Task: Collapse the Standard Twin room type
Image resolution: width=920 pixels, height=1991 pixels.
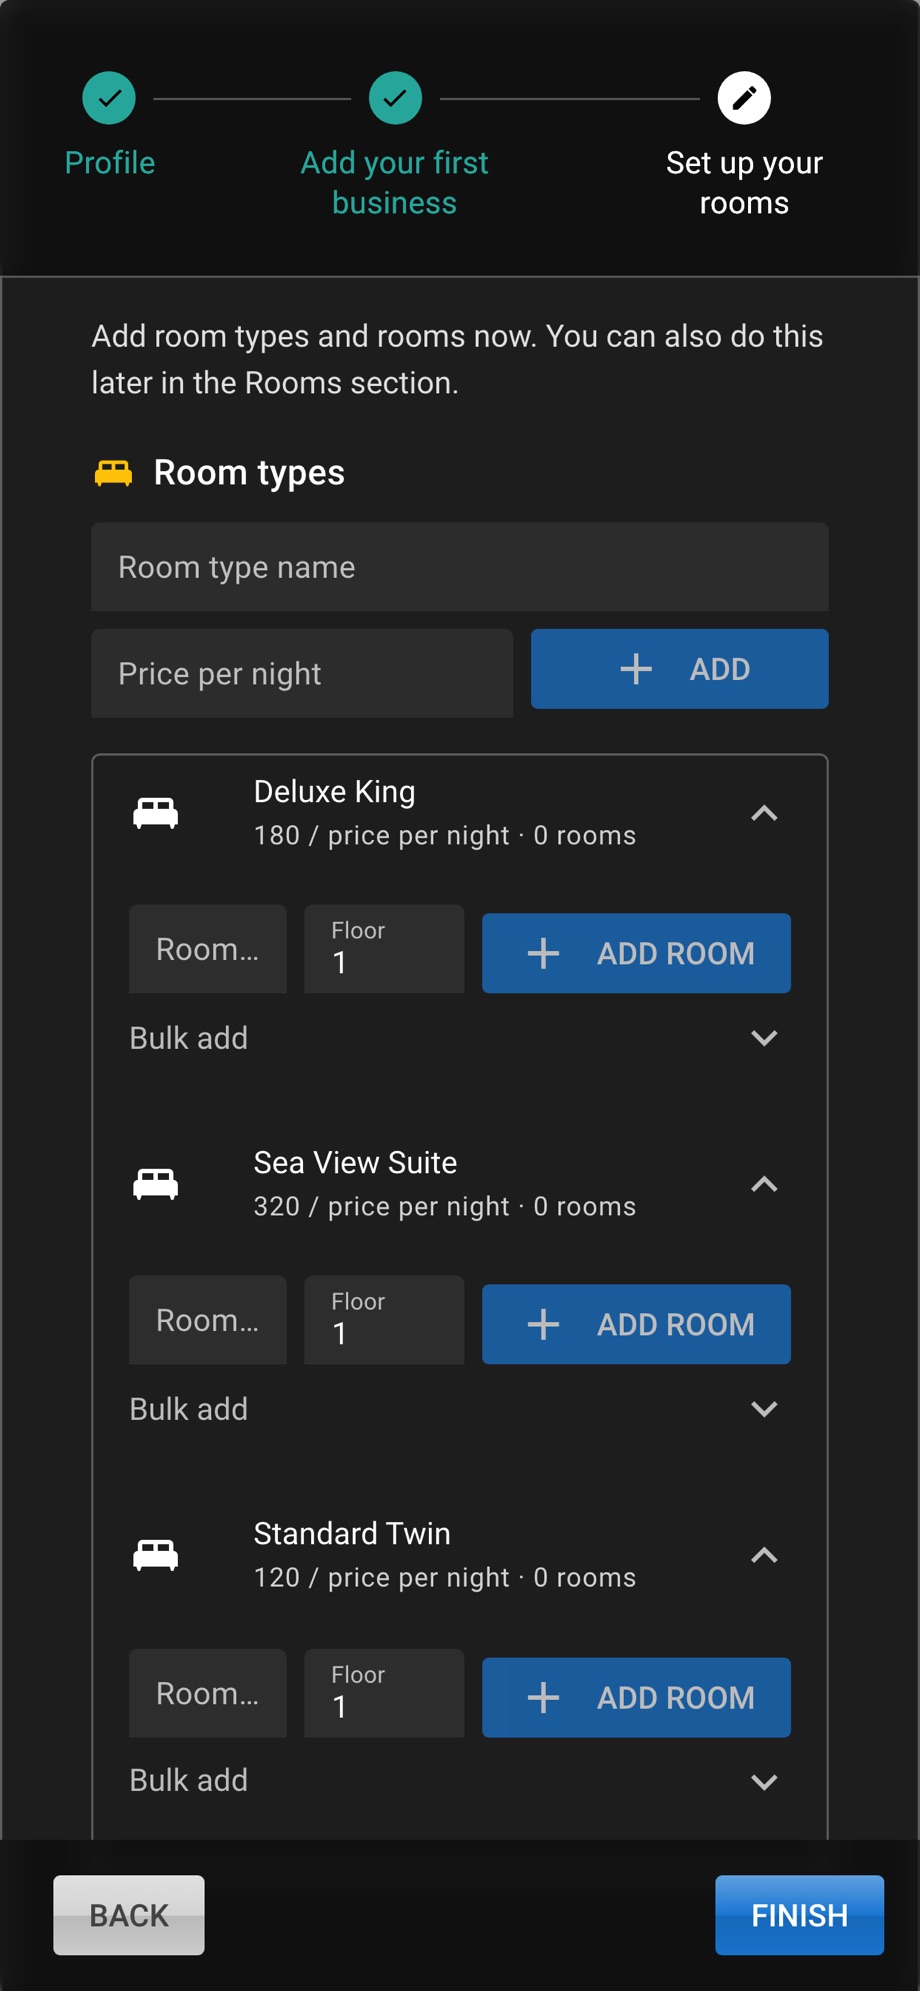Action: point(764,1555)
